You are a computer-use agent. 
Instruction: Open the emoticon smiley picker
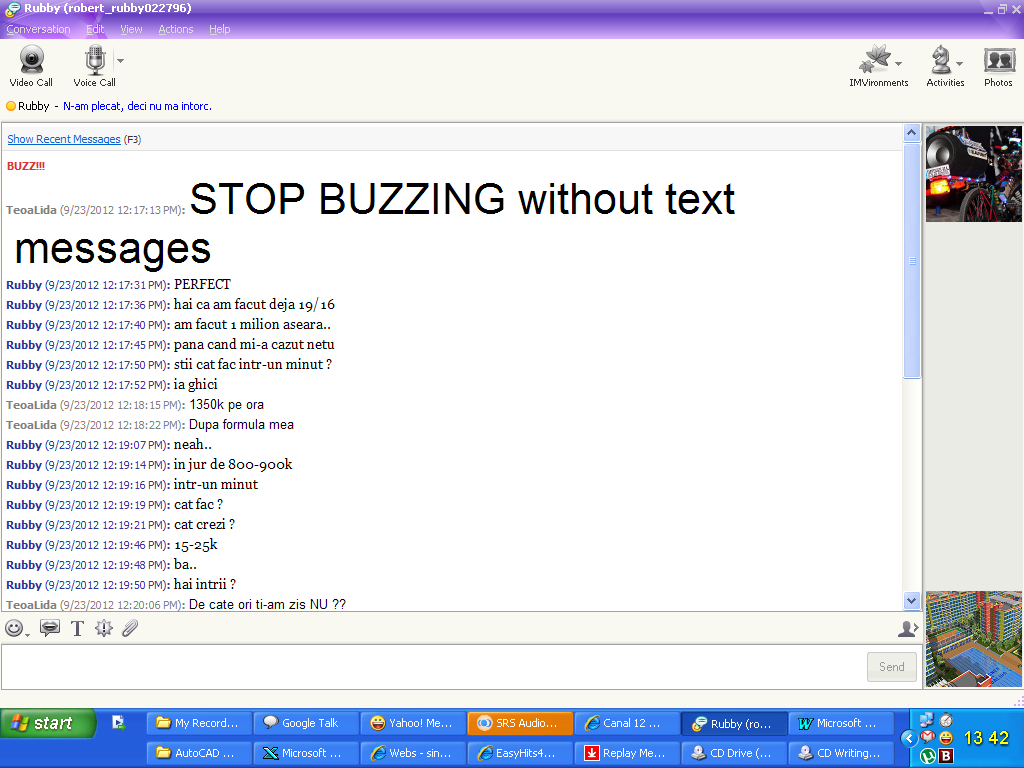[14, 628]
